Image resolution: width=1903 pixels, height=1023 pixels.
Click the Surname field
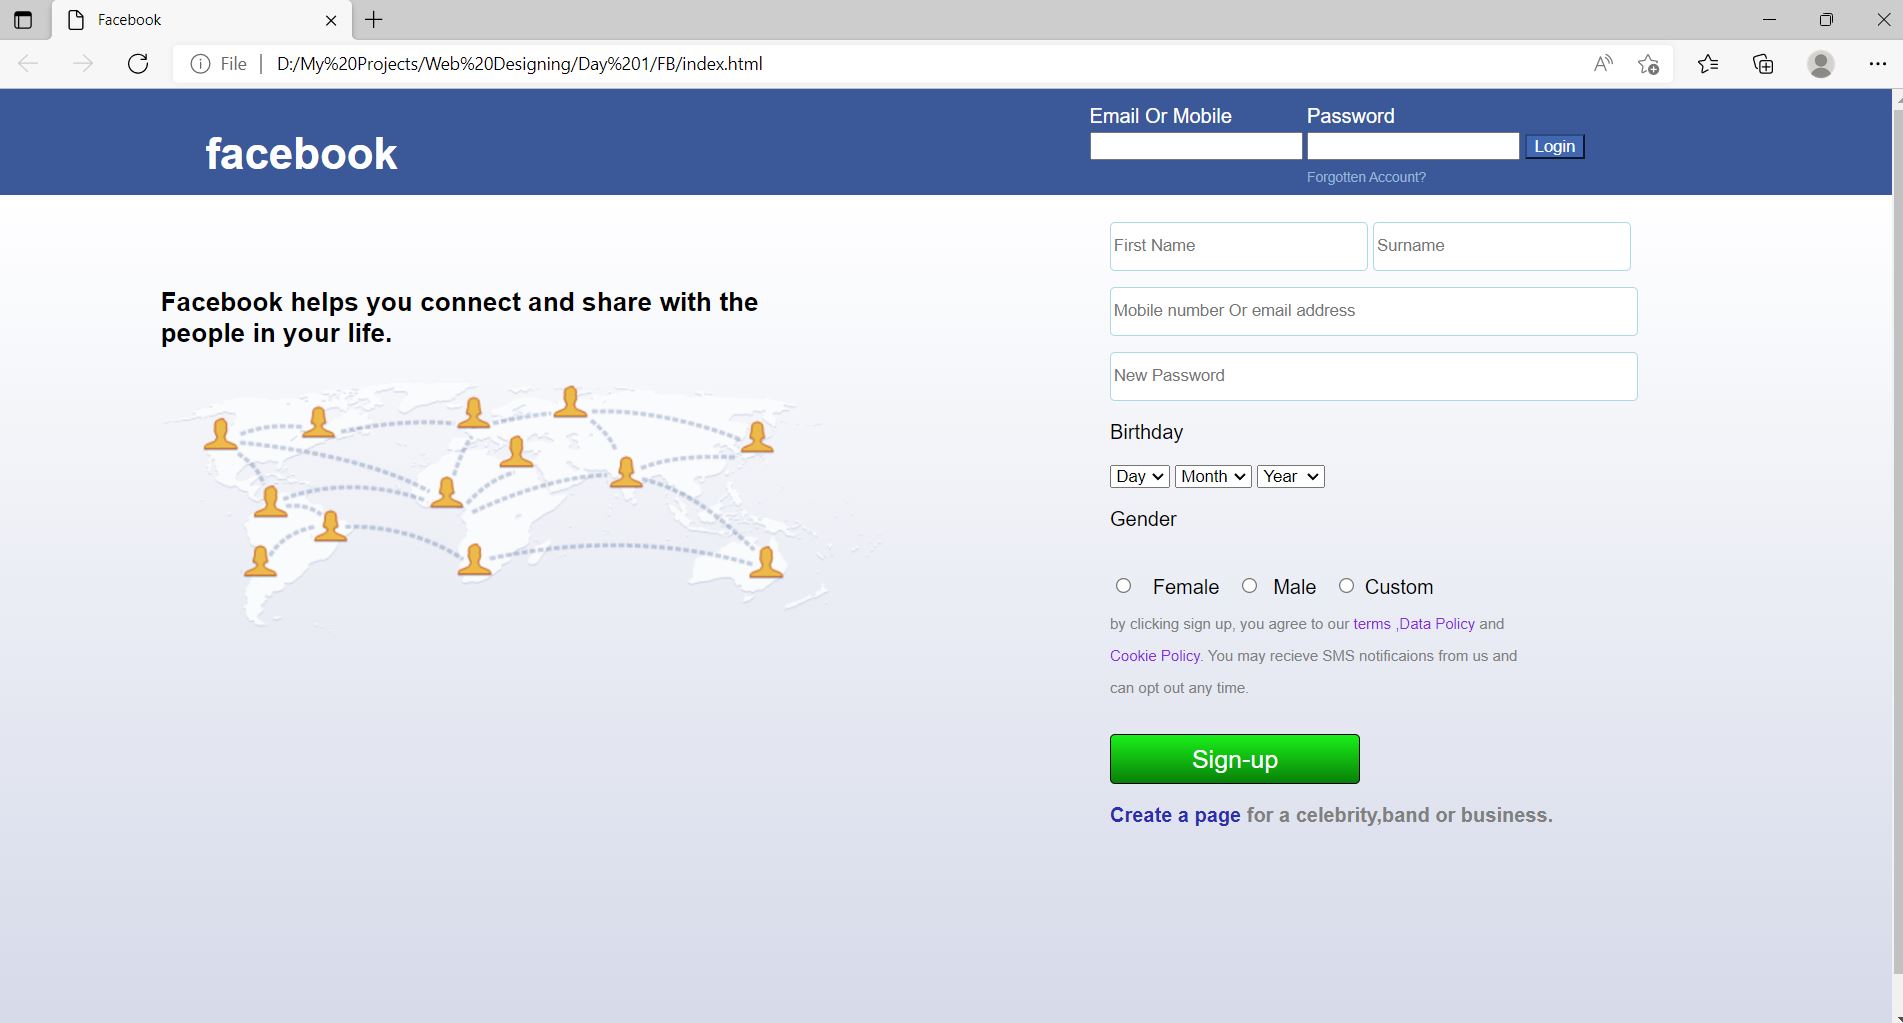click(x=1501, y=246)
